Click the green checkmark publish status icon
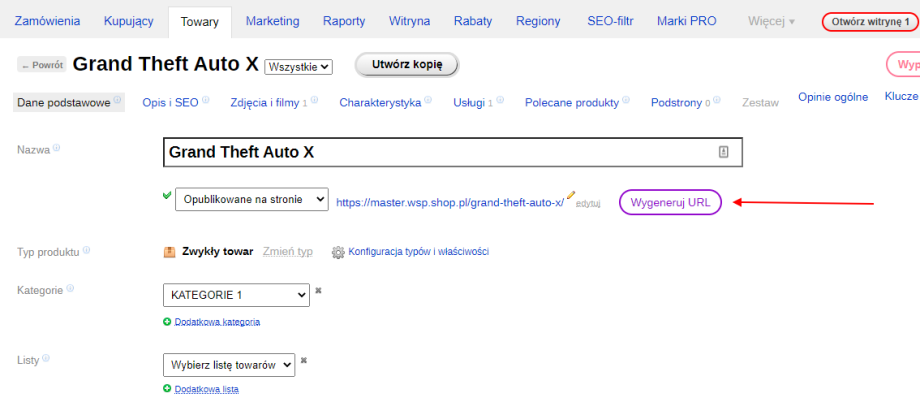Screen dimensions: 920x402 pos(167,195)
